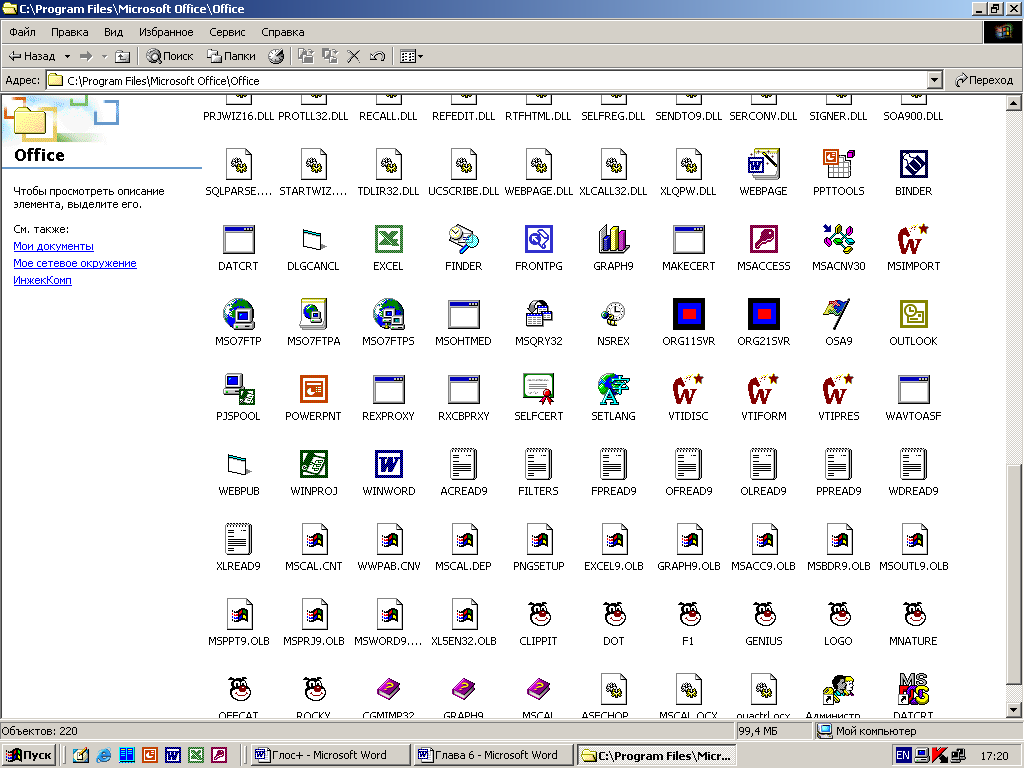Select the MSIMPORT wizard icon
This screenshot has height=768, width=1024.
(913, 240)
